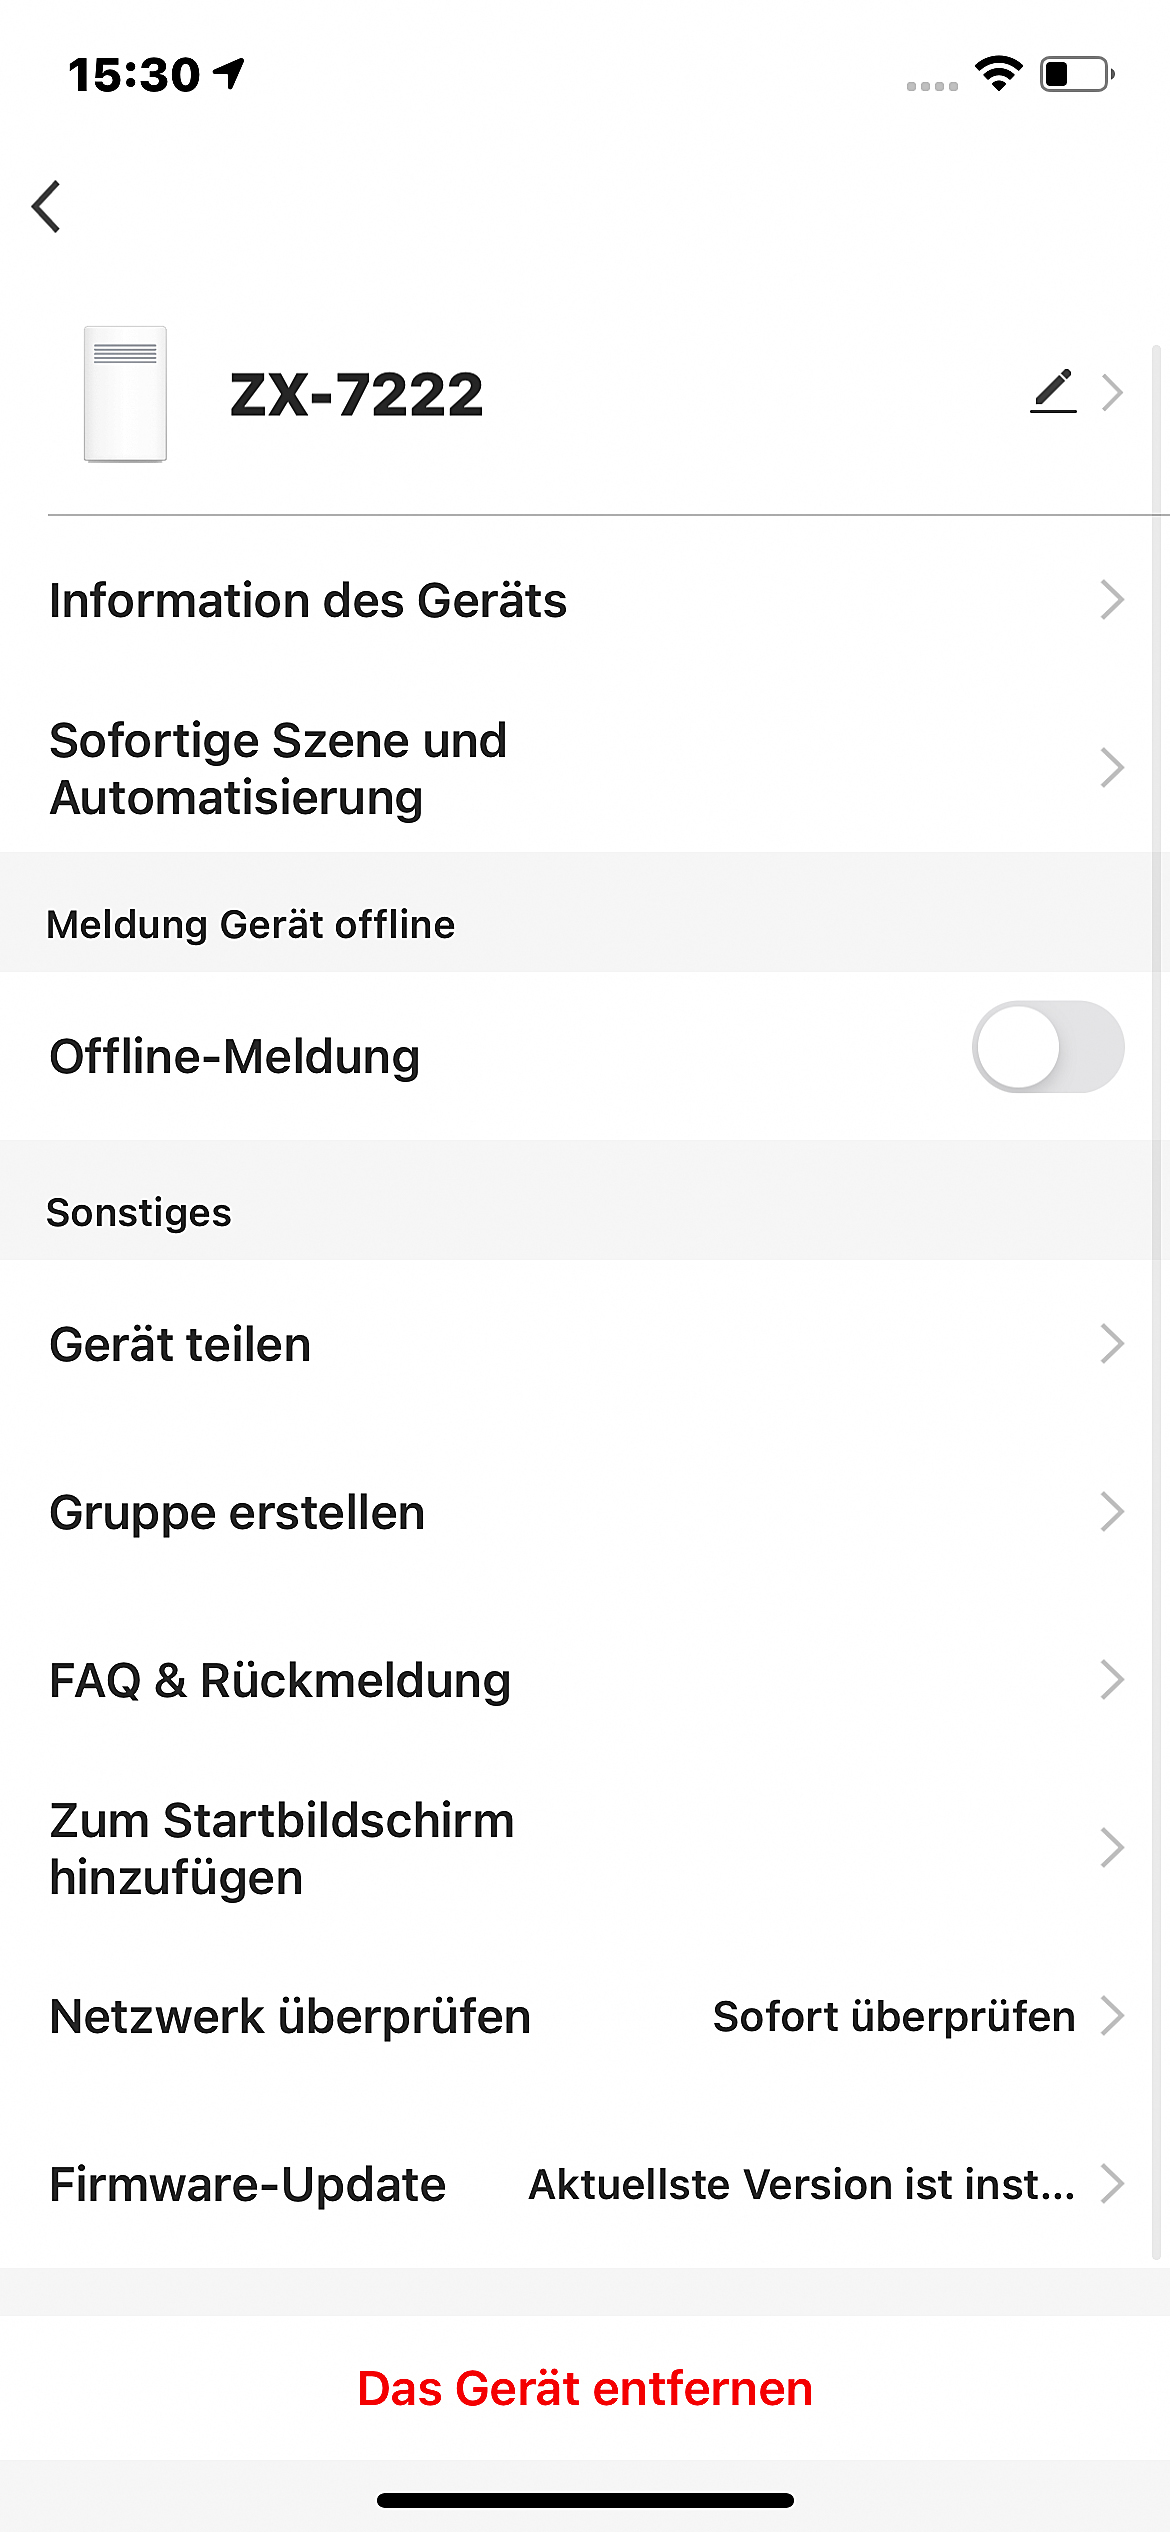Tap the cellular signal dots icon
The image size is (1170, 2532).
931,86
